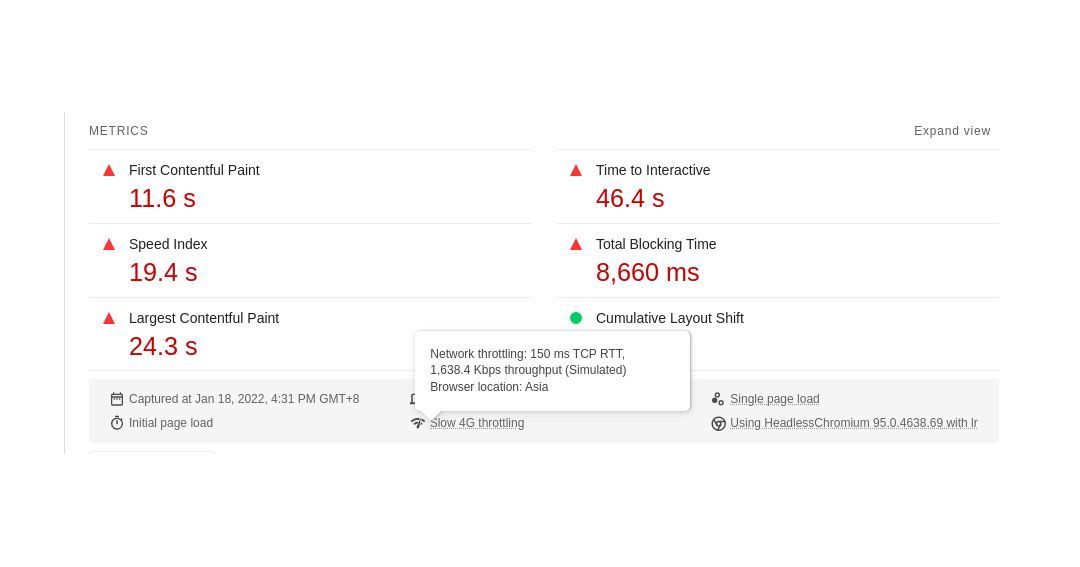Click the Total Blocking Time red triangle icon

(x=576, y=244)
